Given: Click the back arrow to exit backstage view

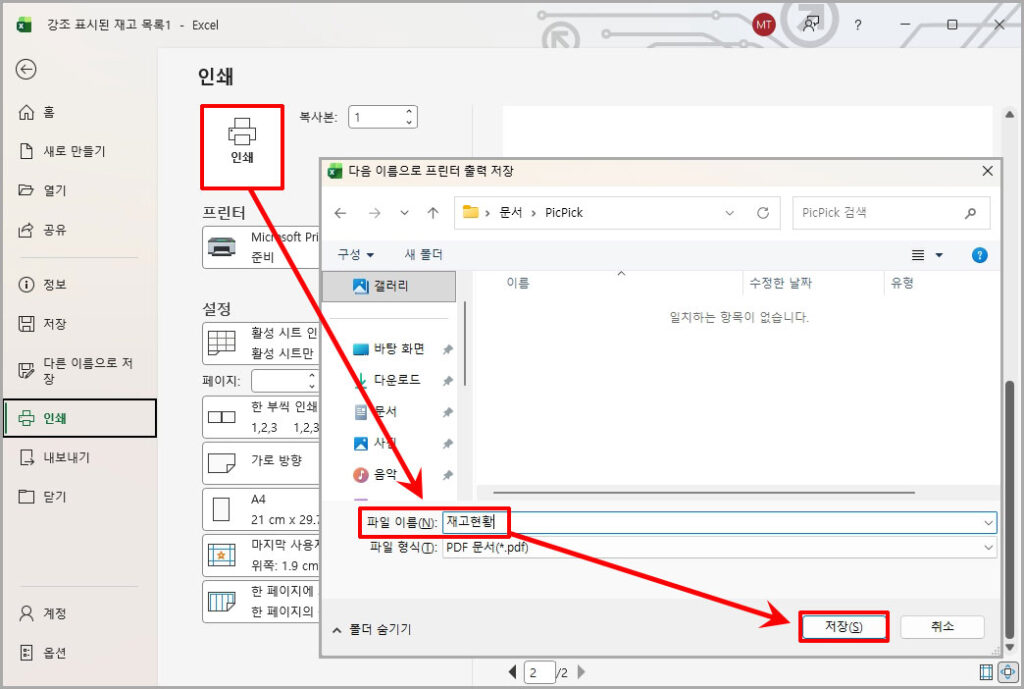Looking at the screenshot, I should 26,69.
